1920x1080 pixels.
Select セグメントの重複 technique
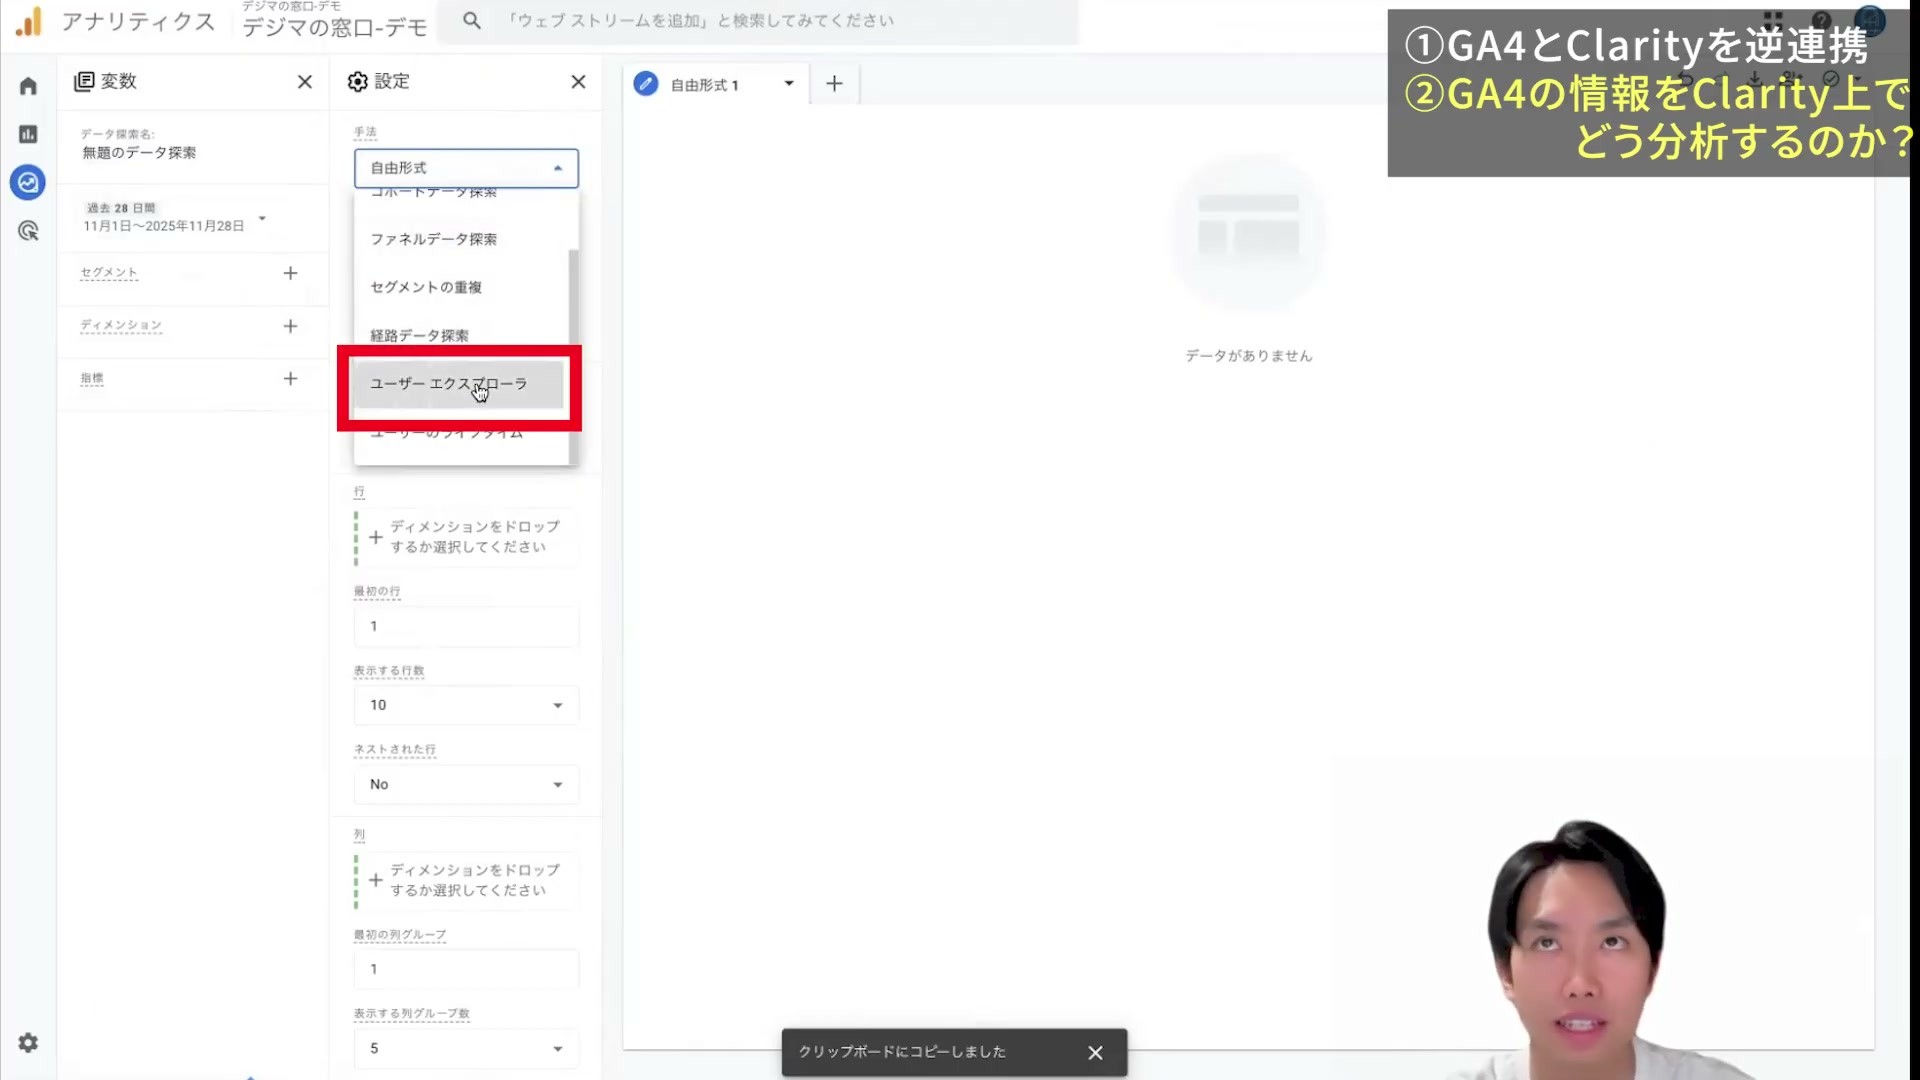462,287
